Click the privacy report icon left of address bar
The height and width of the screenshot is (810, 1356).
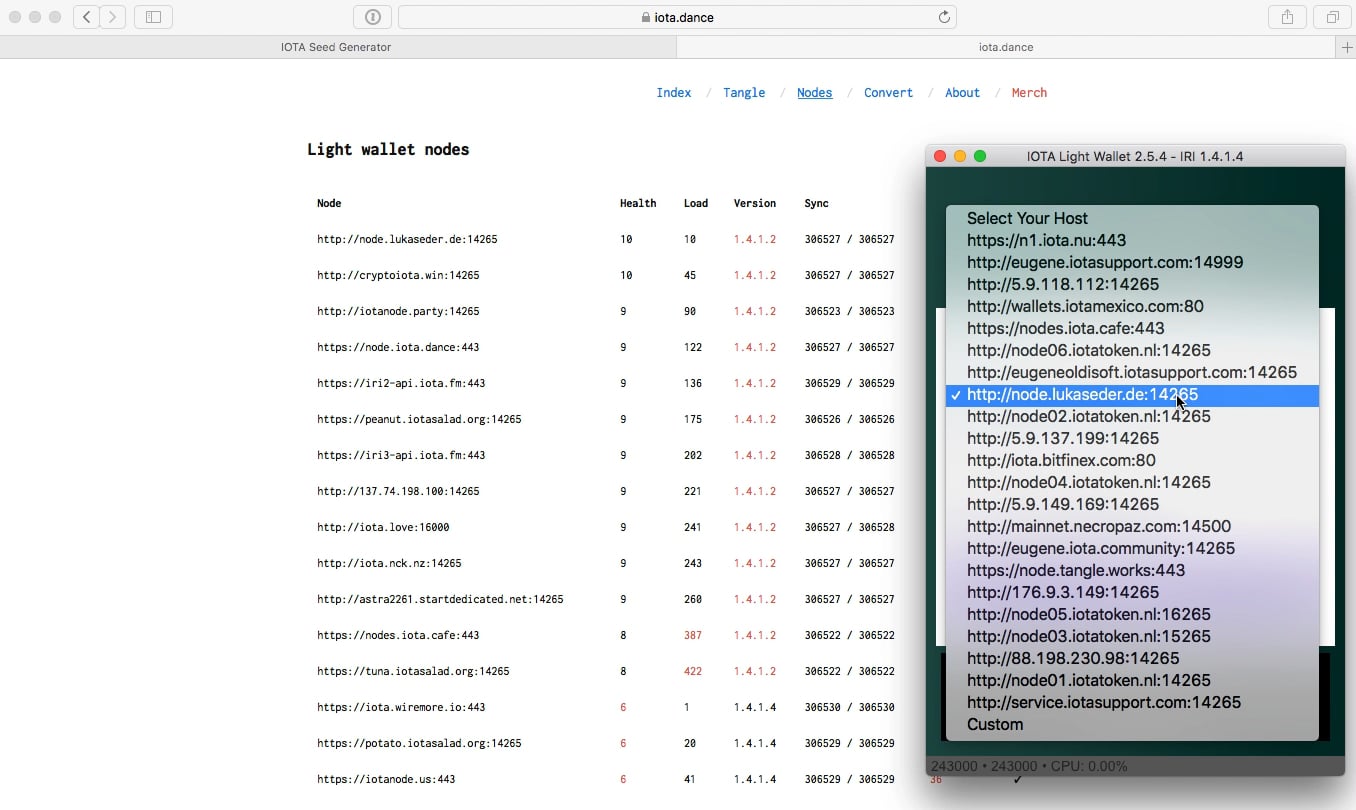point(372,17)
